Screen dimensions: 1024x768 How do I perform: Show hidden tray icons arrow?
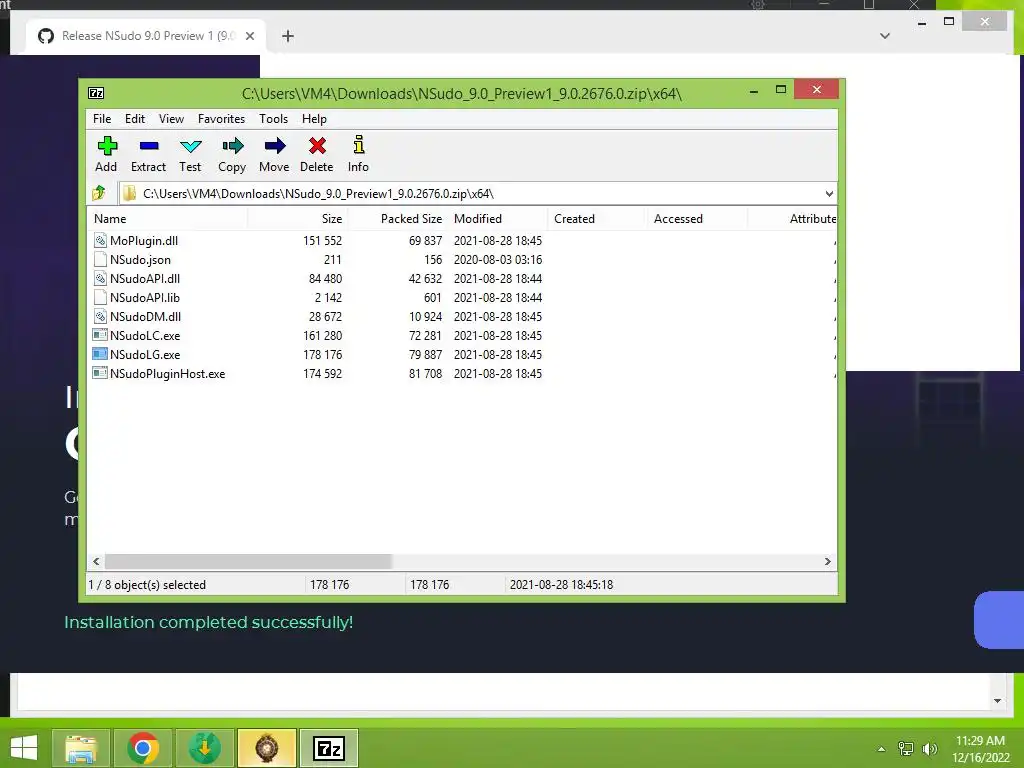click(882, 749)
